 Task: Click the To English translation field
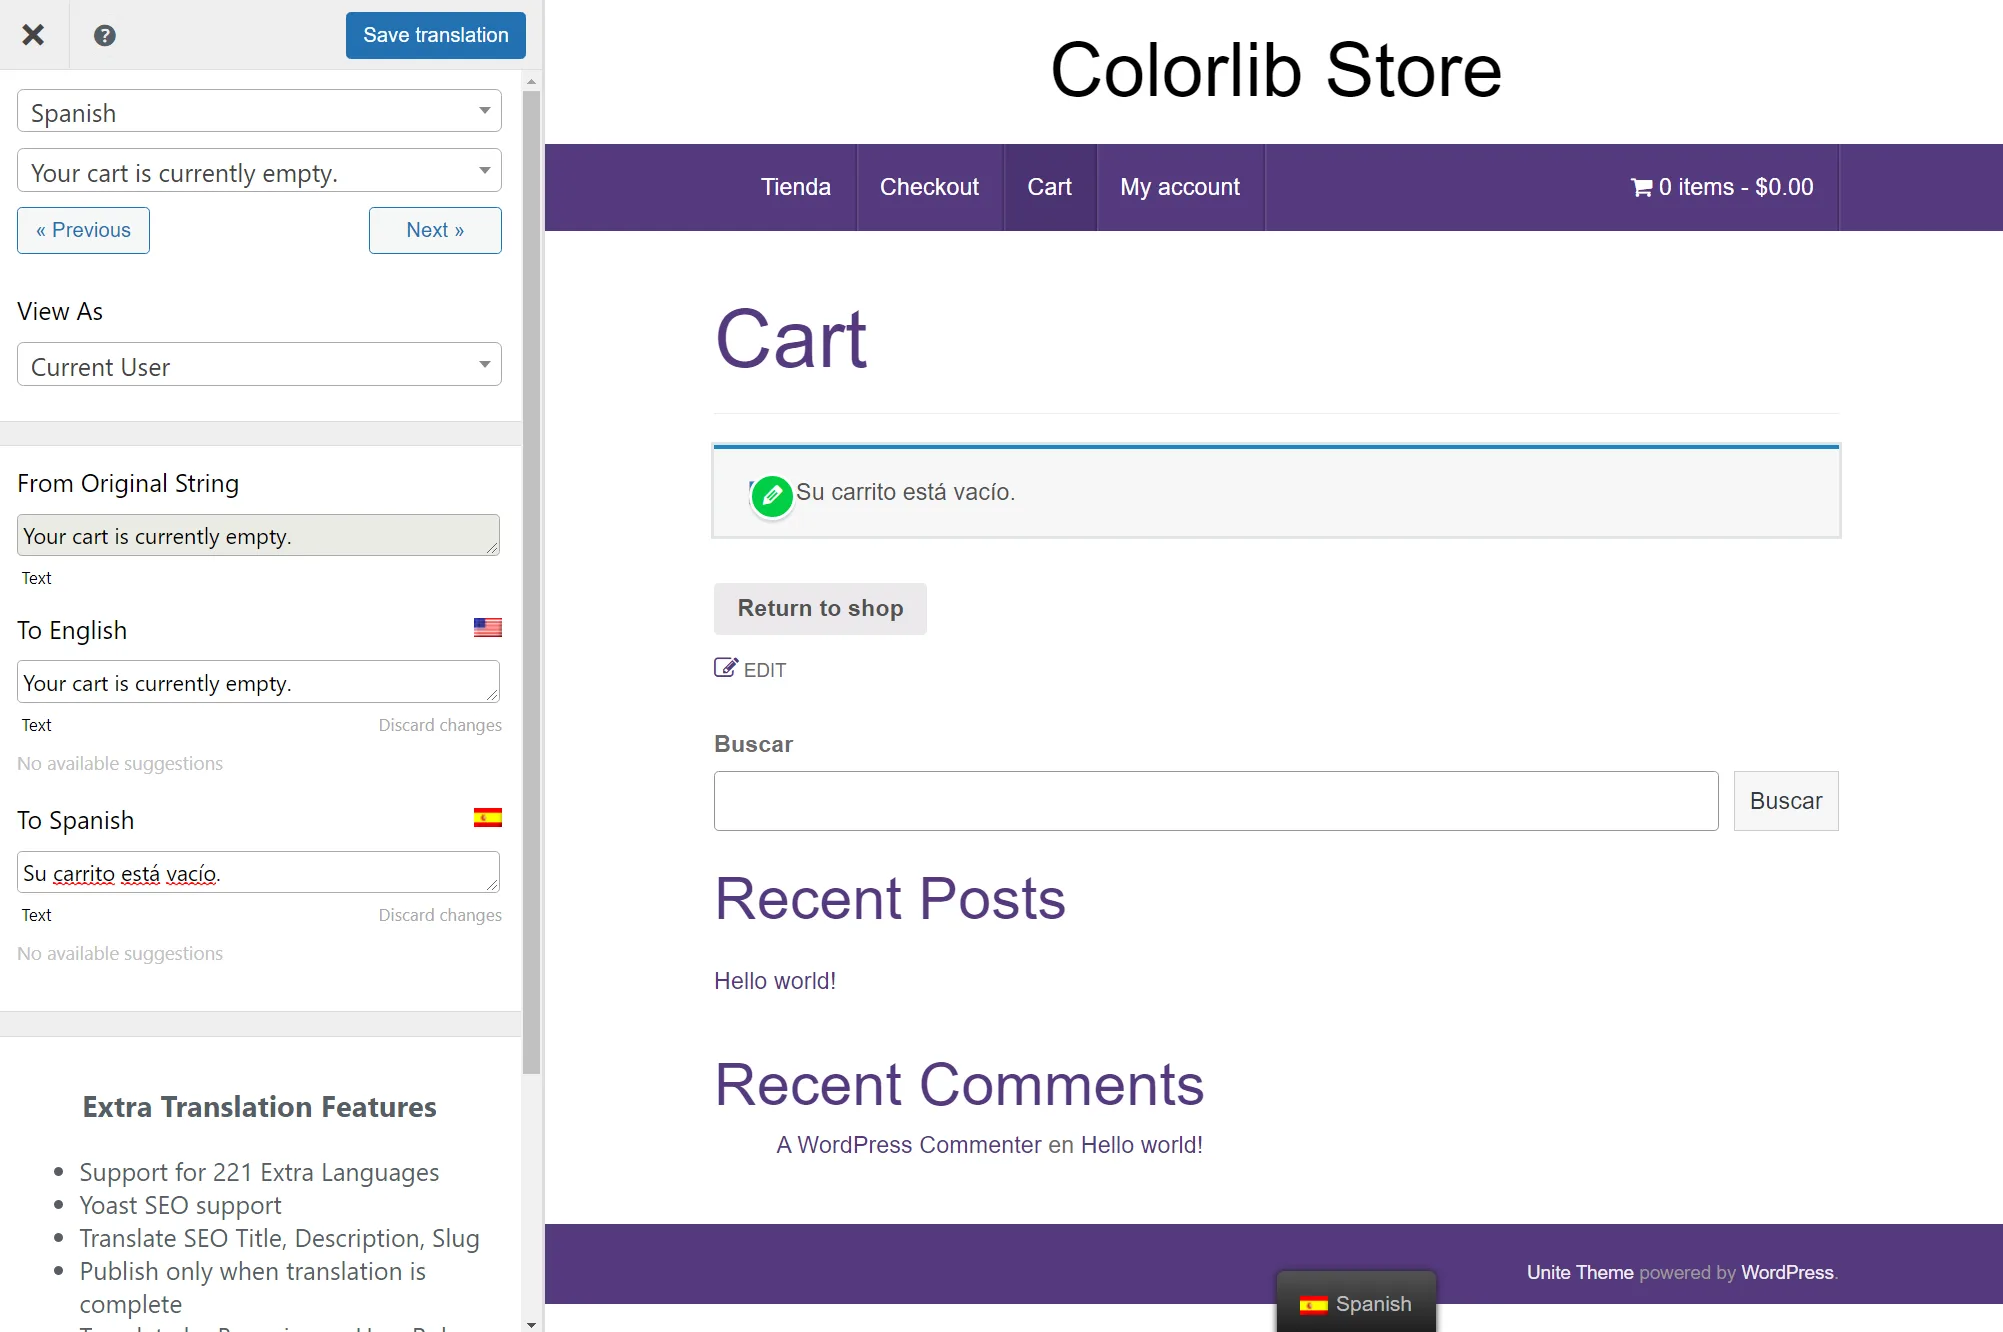pyautogui.click(x=258, y=682)
